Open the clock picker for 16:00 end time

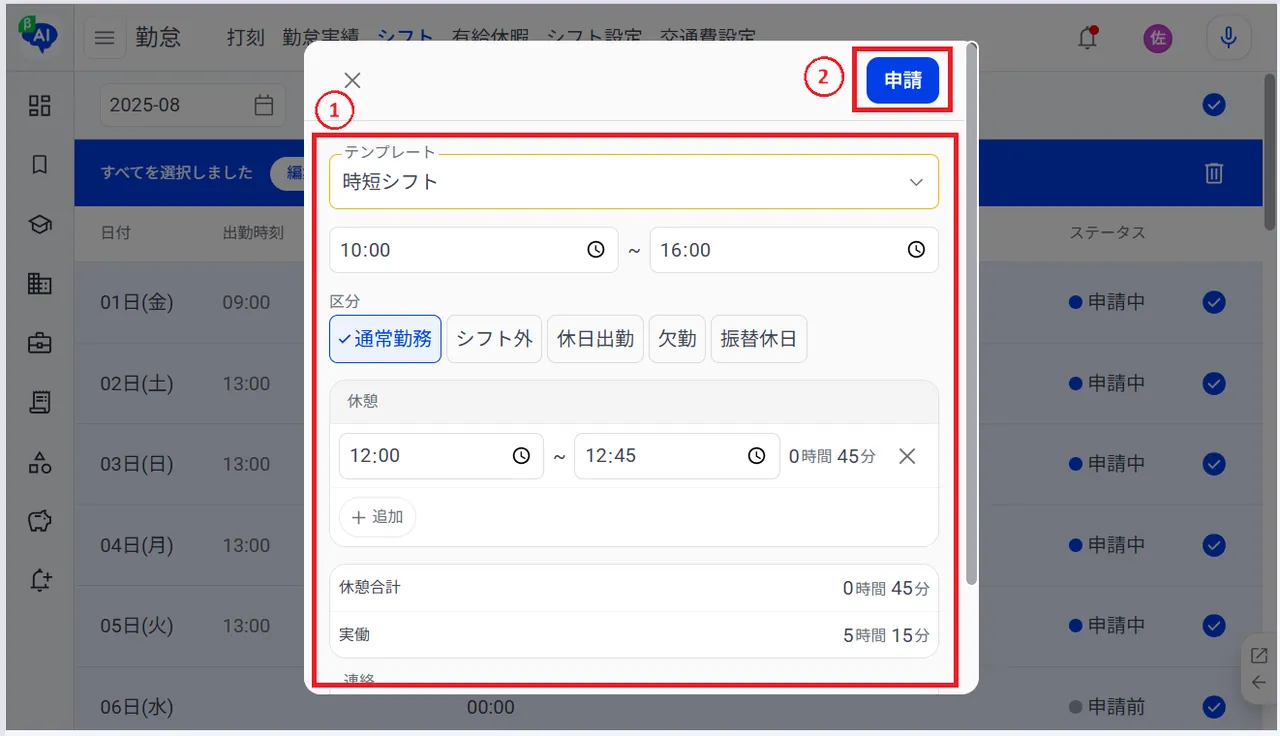(x=916, y=250)
